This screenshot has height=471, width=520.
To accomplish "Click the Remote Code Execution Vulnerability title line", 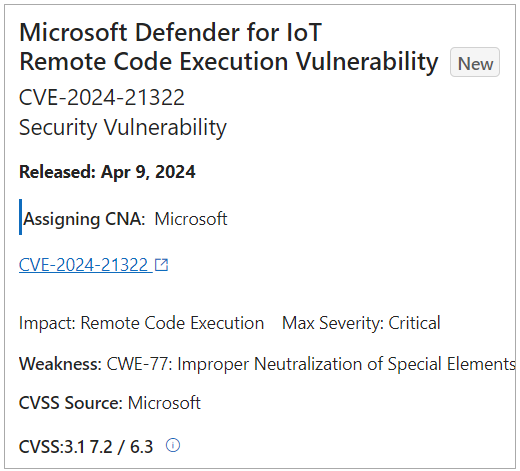I will [x=229, y=62].
